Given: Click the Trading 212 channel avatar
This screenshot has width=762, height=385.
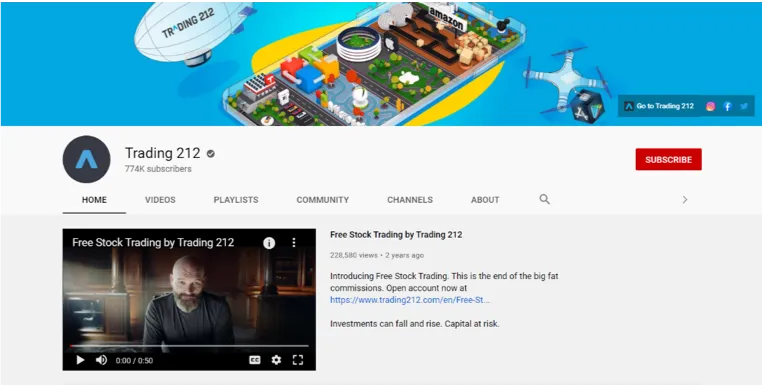Looking at the screenshot, I should tap(87, 159).
